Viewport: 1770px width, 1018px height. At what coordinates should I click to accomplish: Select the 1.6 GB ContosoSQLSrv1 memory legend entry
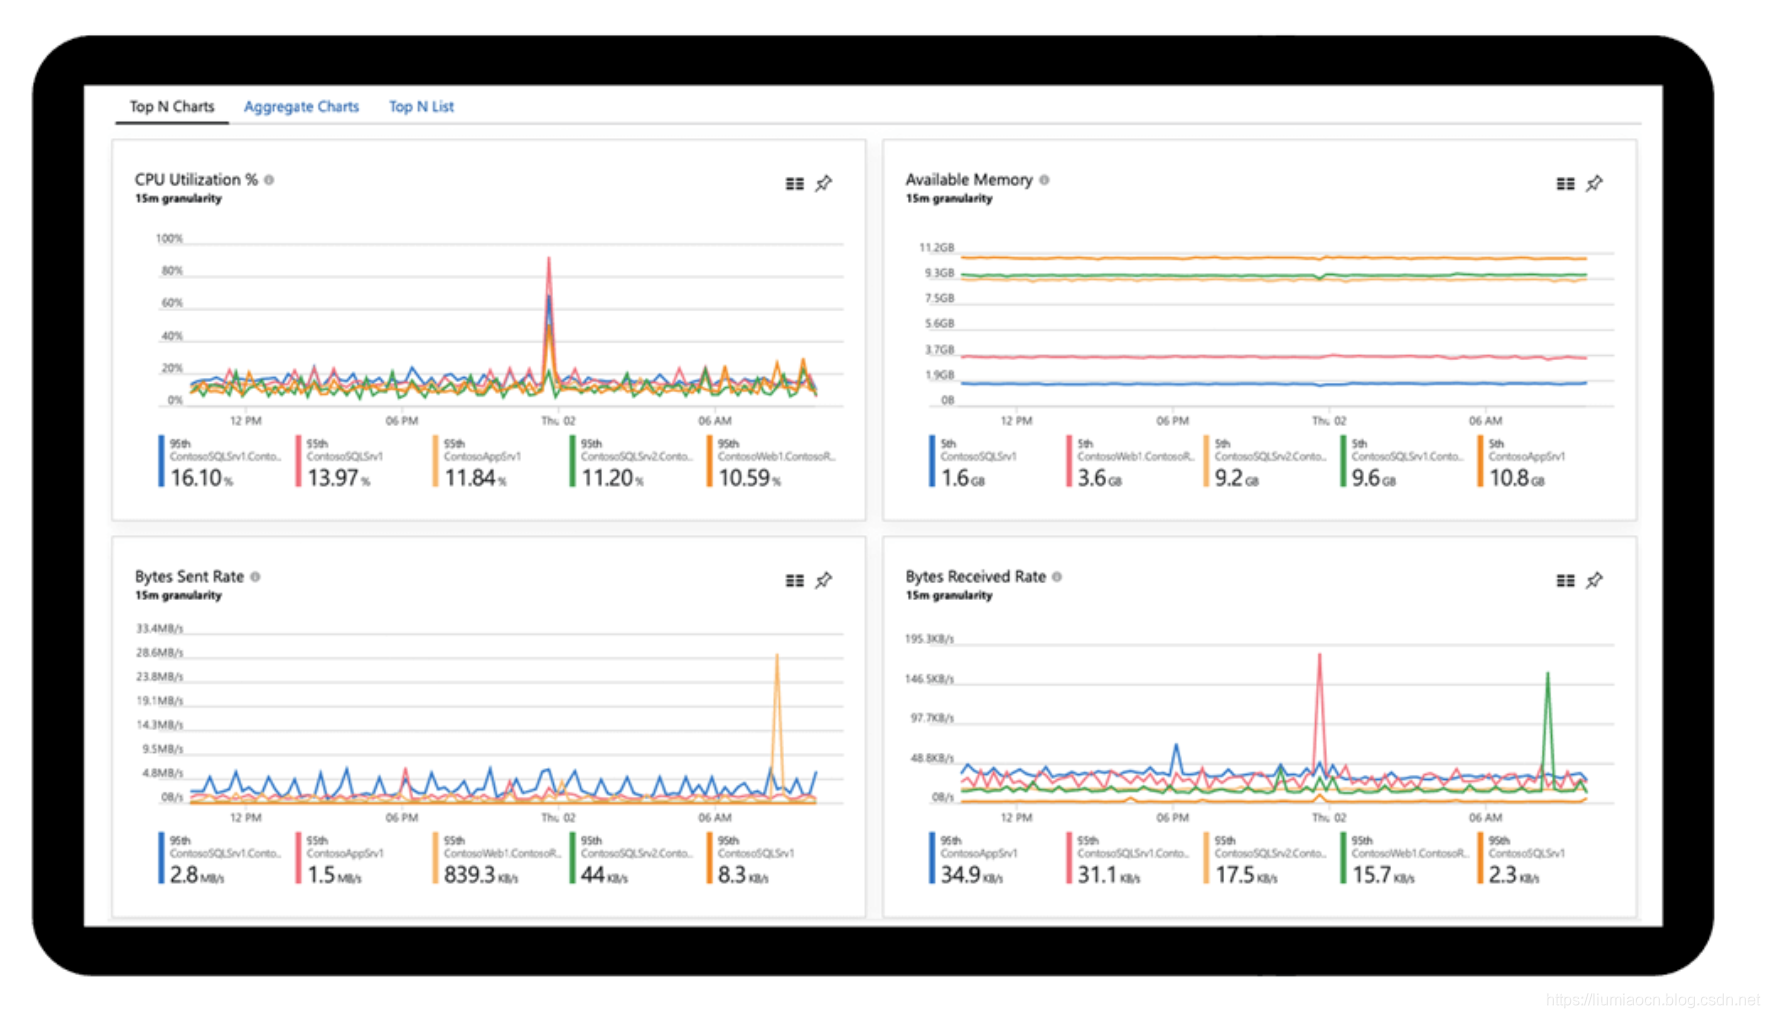975,463
